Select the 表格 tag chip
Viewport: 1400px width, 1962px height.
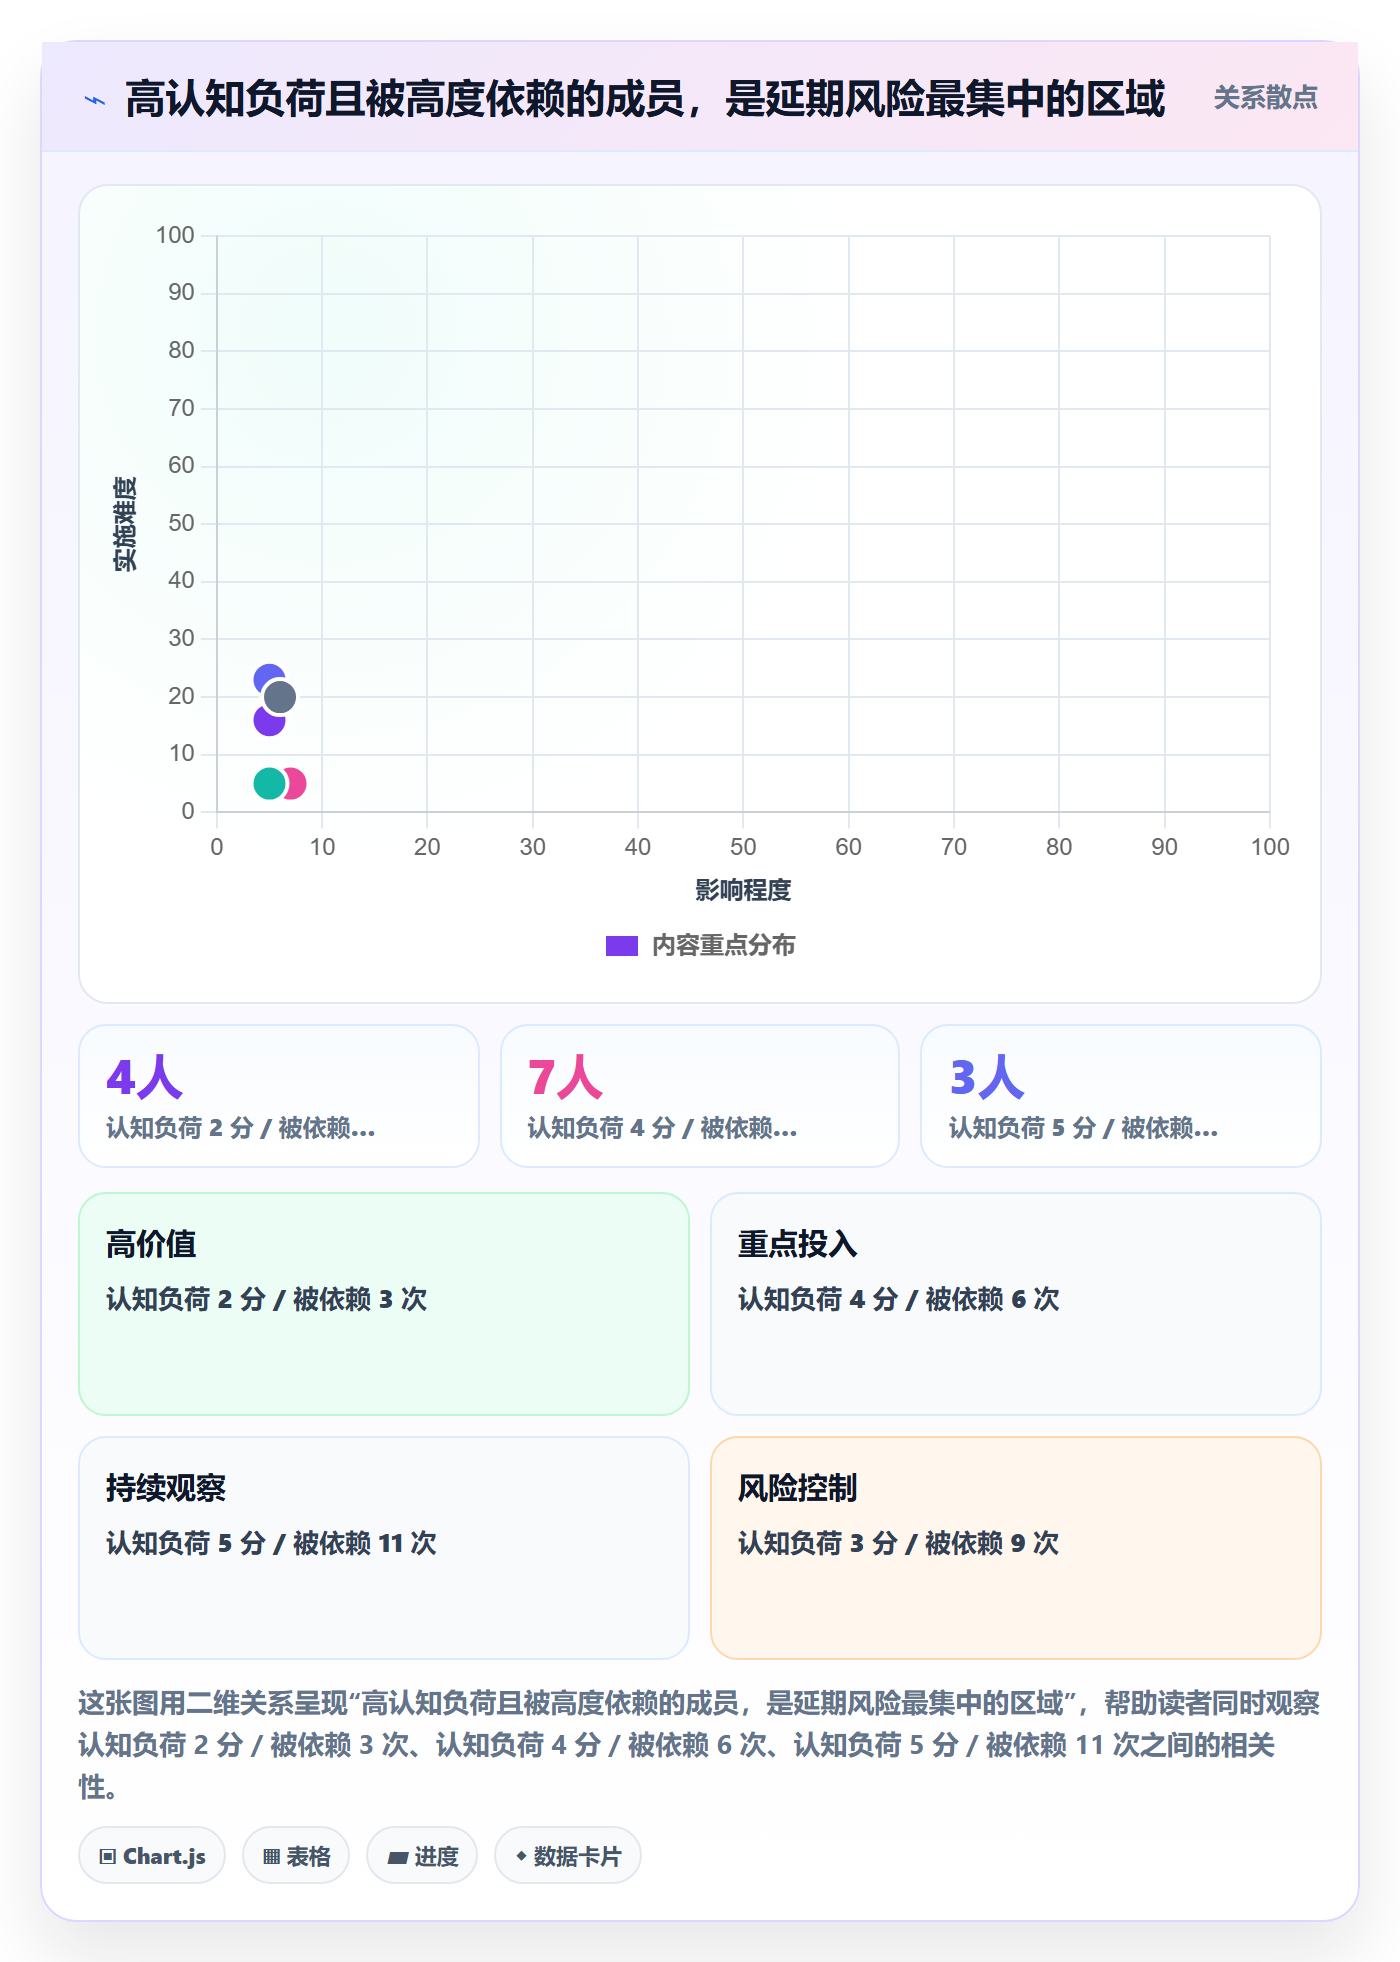pyautogui.click(x=296, y=1856)
